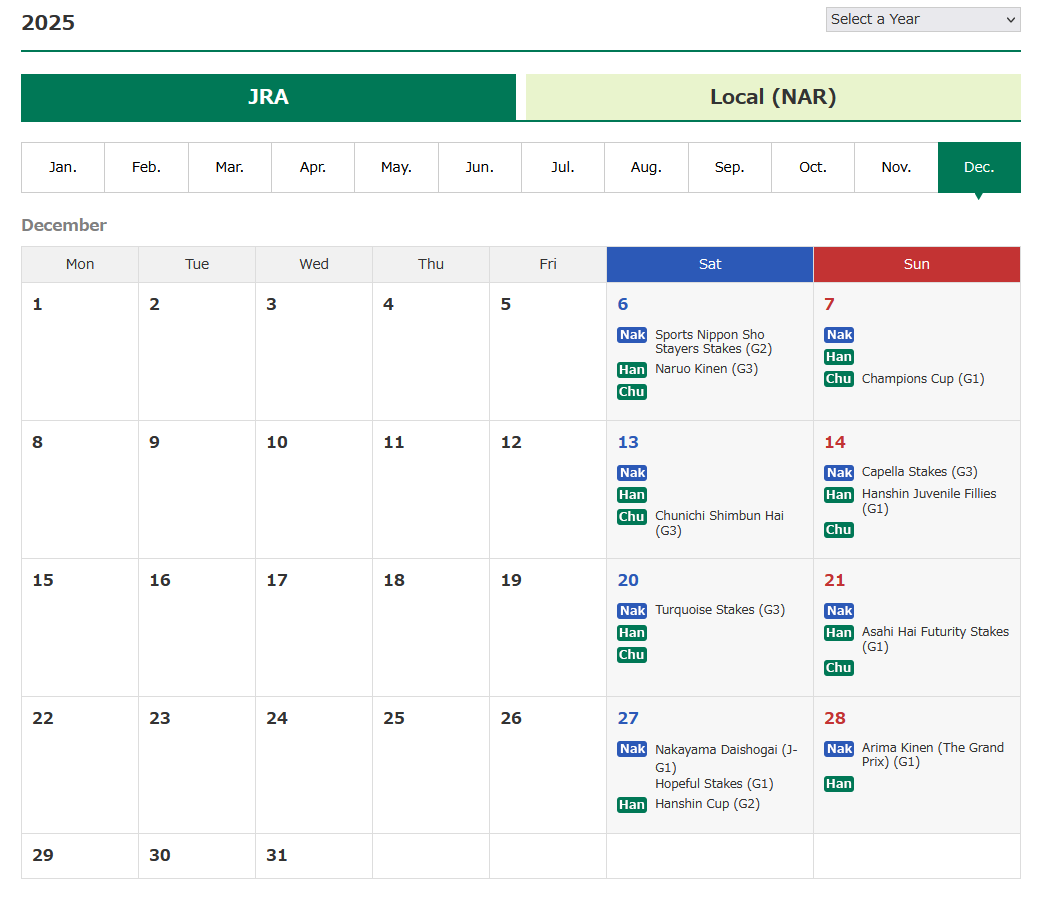Click Chu badge on December 14

[x=839, y=530]
